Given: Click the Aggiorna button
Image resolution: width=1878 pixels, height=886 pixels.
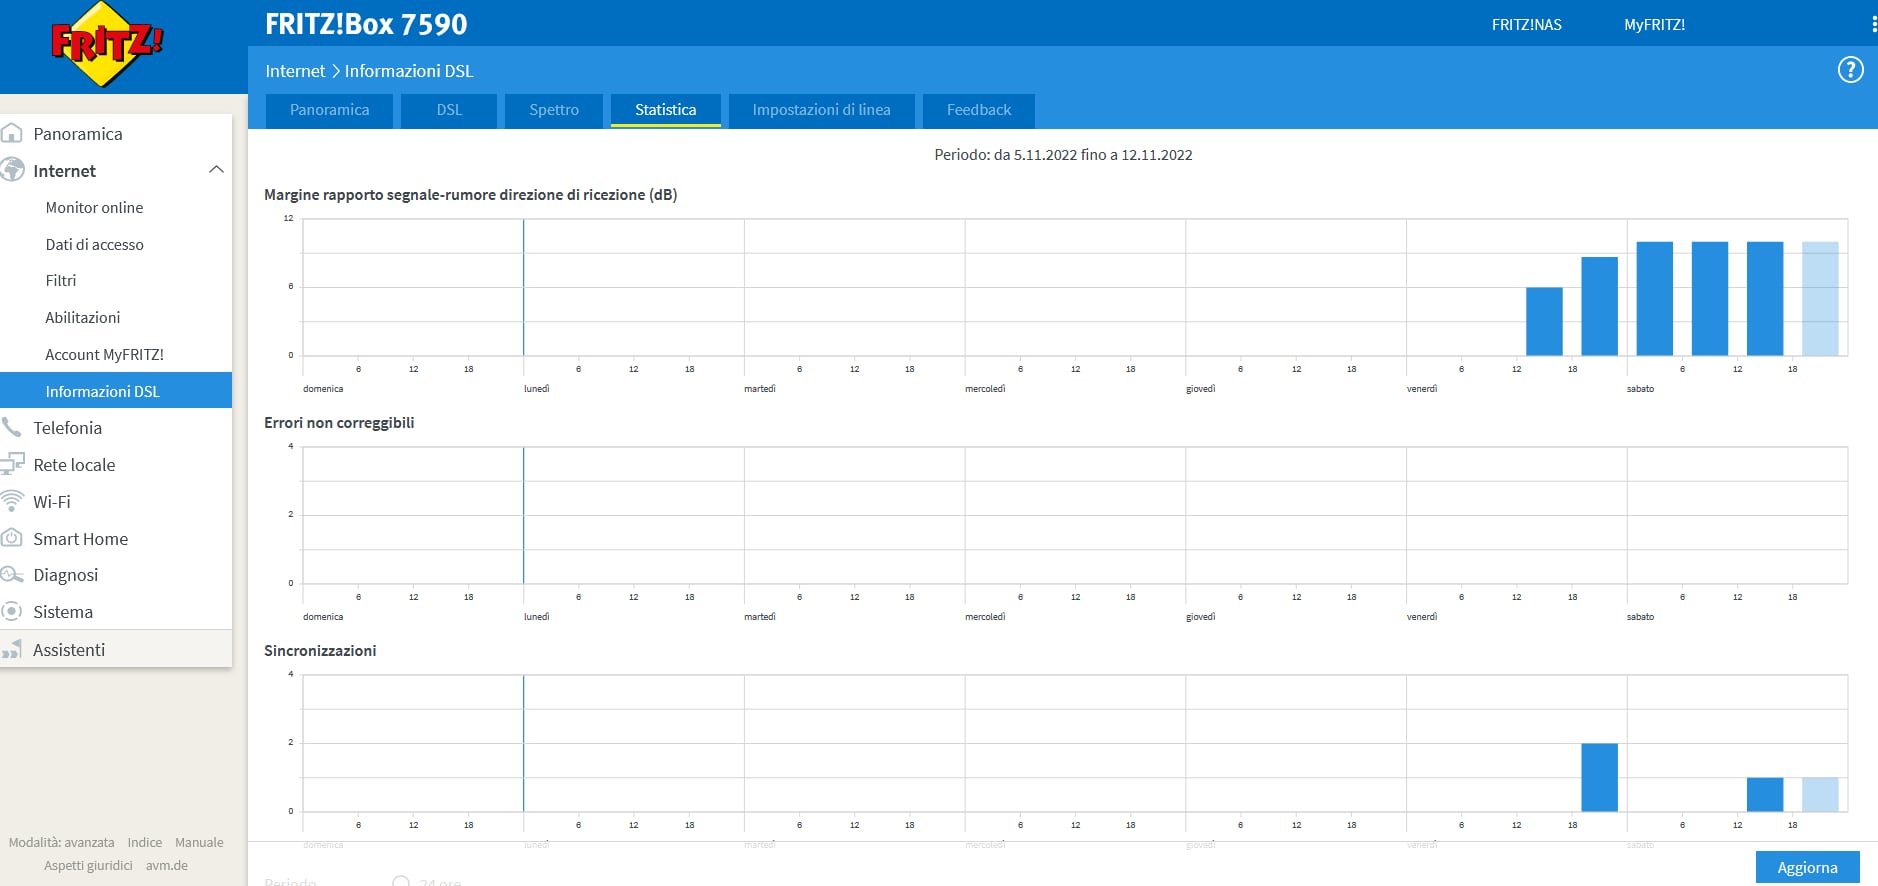Looking at the screenshot, I should pyautogui.click(x=1807, y=867).
